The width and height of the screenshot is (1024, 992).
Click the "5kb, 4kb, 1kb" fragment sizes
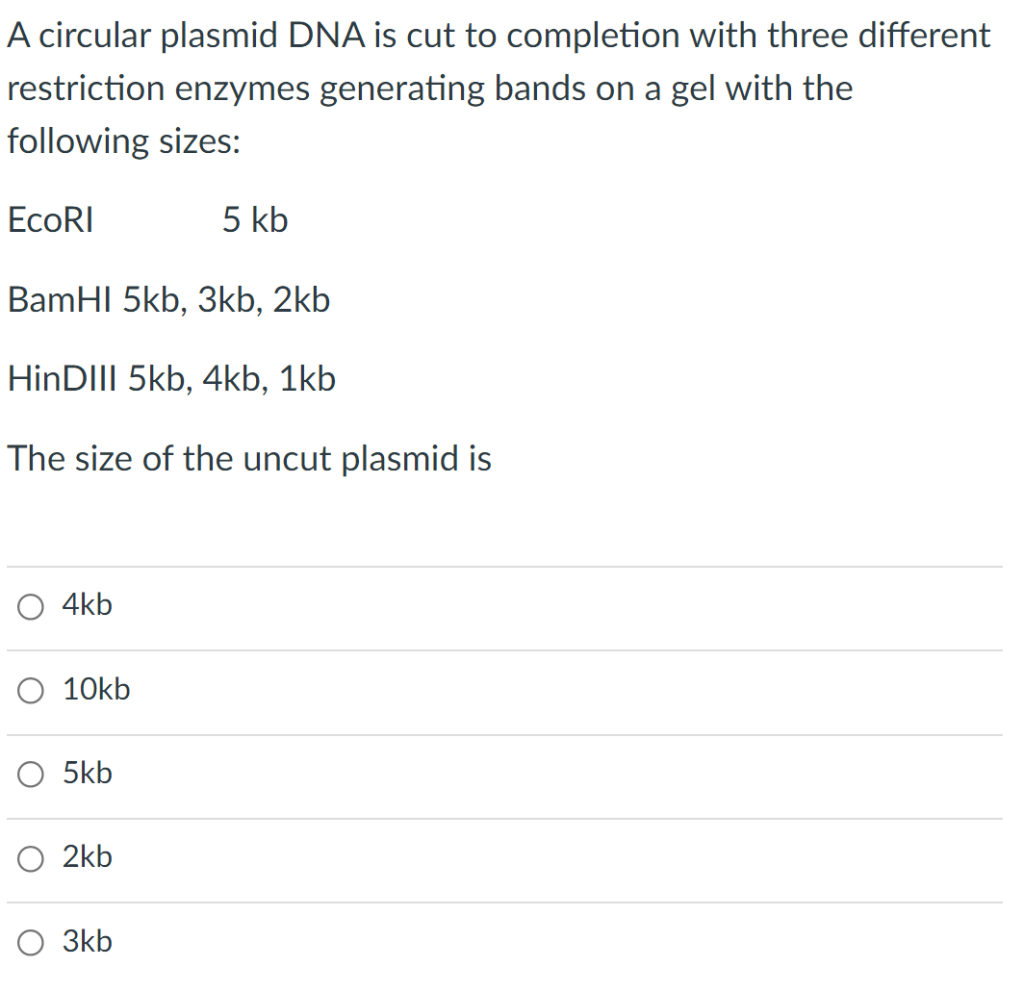[x=232, y=379]
